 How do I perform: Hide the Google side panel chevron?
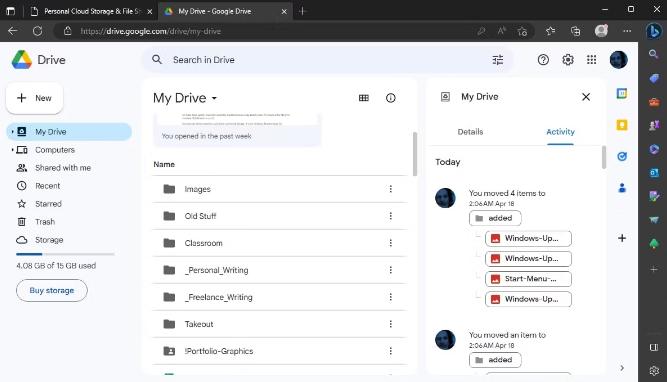click(621, 368)
